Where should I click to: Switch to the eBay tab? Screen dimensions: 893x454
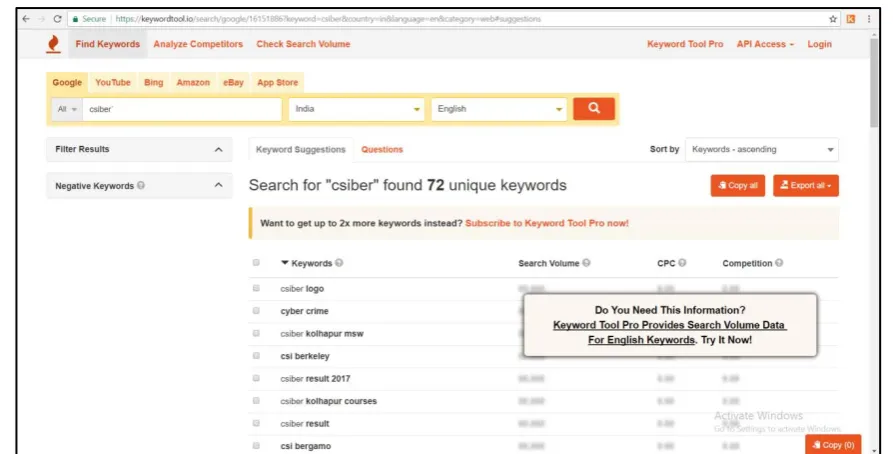pos(233,82)
